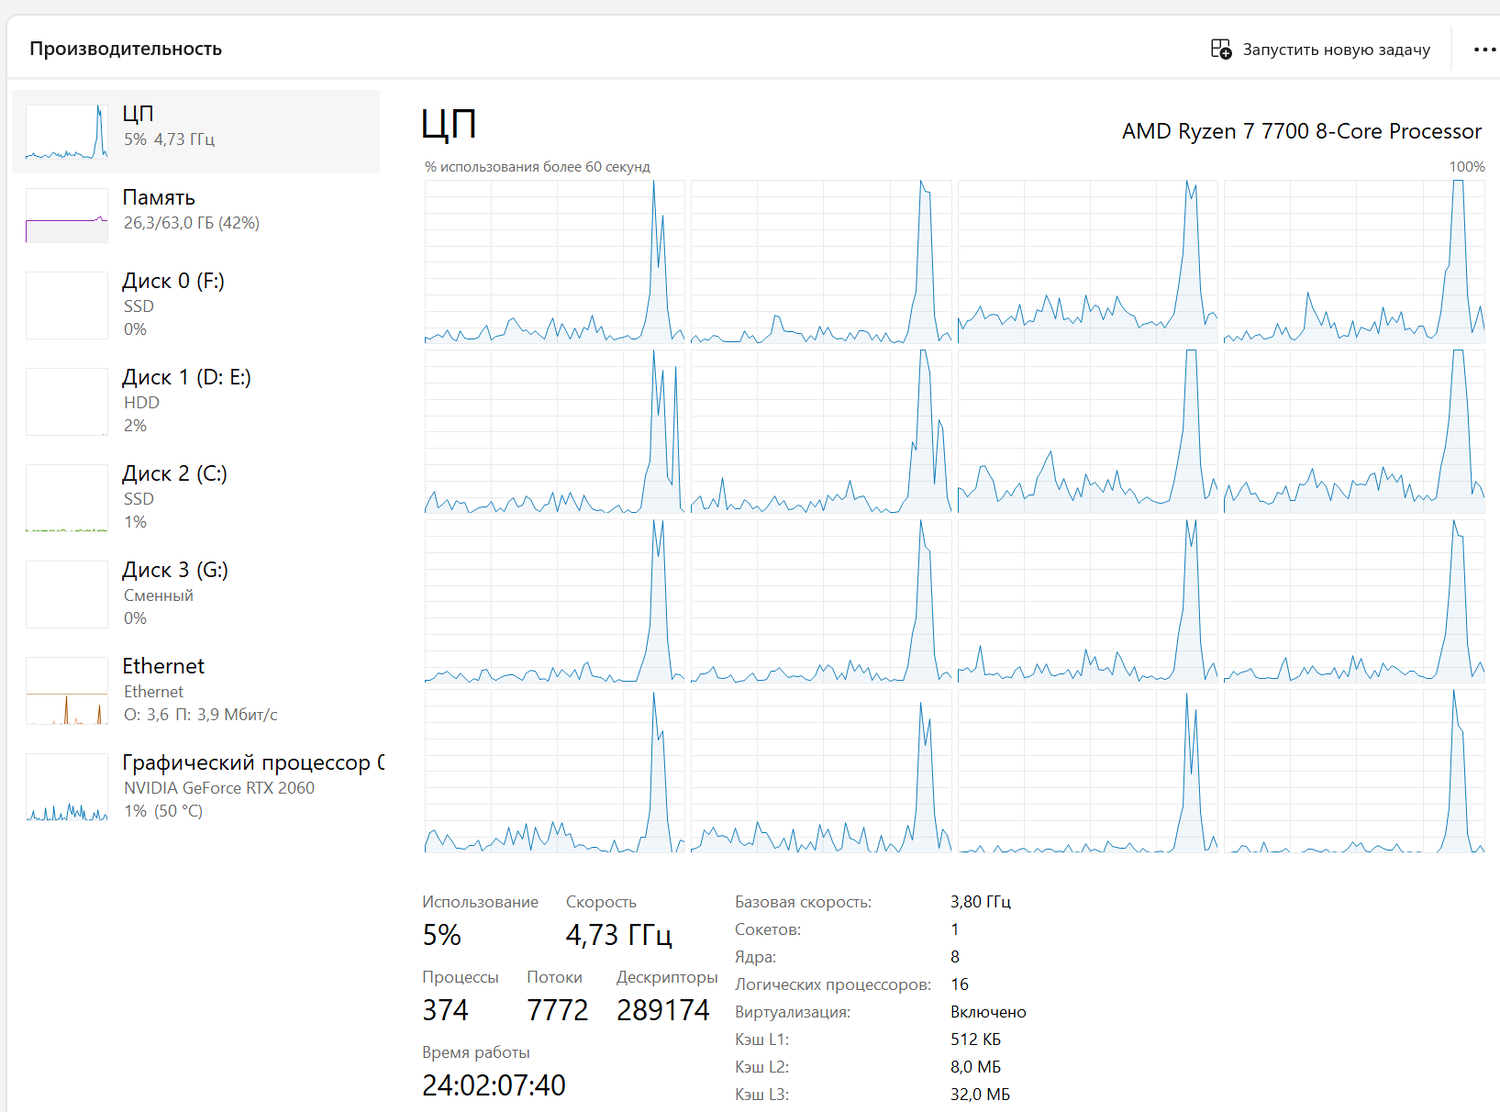Click the Диск 3 (G:) mini graph thumbnail
Screen dimensions: 1500x1112
coord(67,594)
